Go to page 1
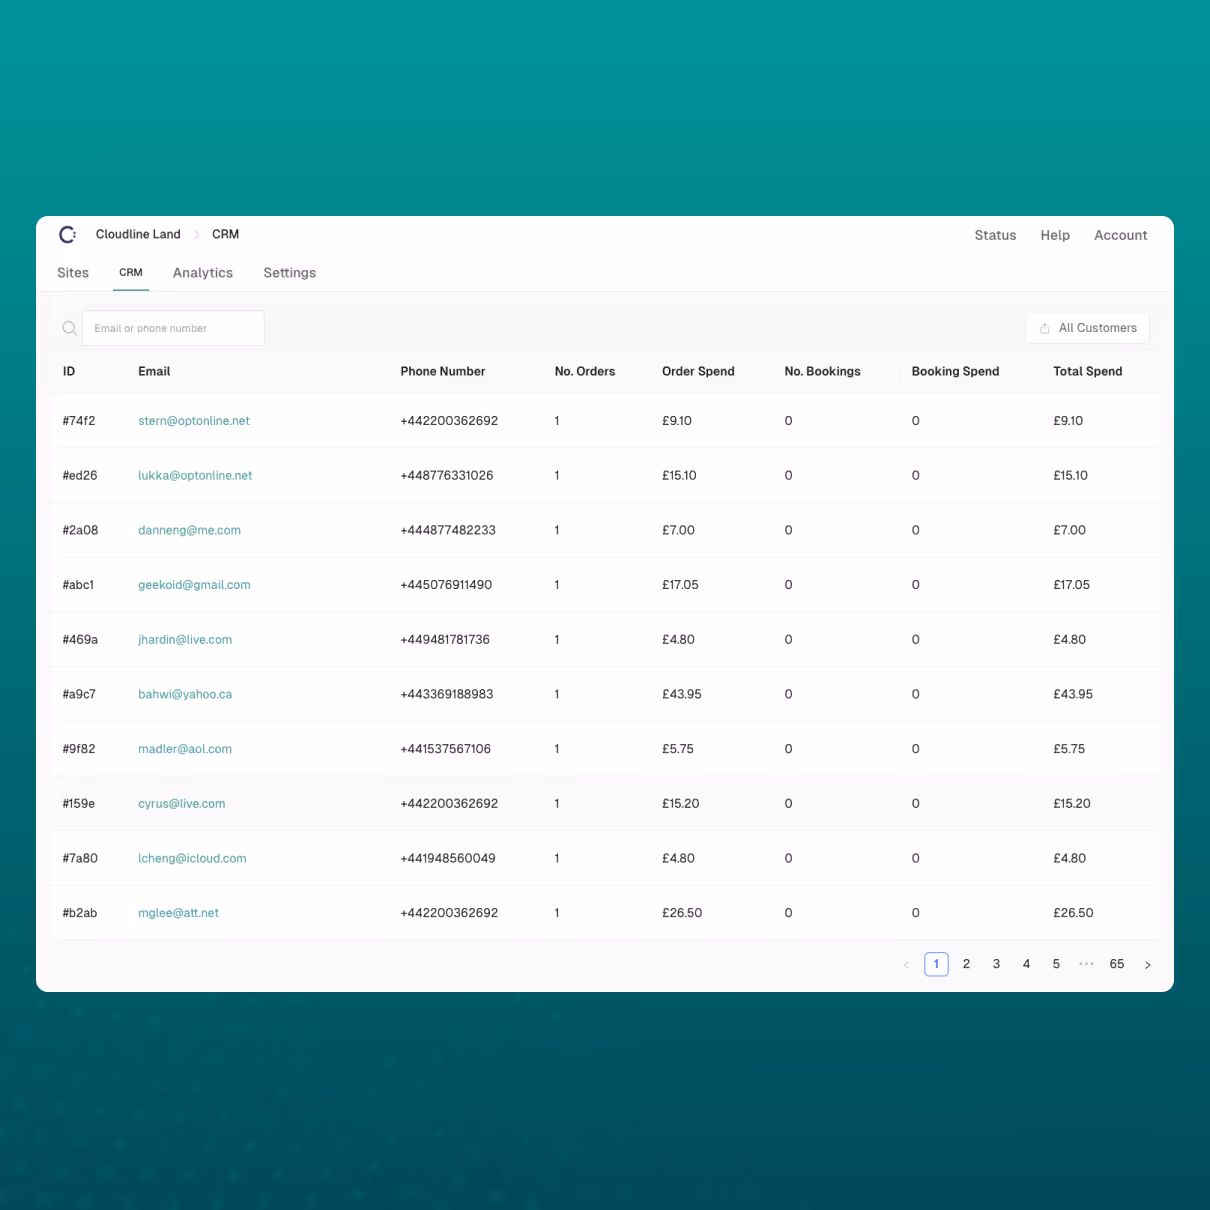 (936, 964)
